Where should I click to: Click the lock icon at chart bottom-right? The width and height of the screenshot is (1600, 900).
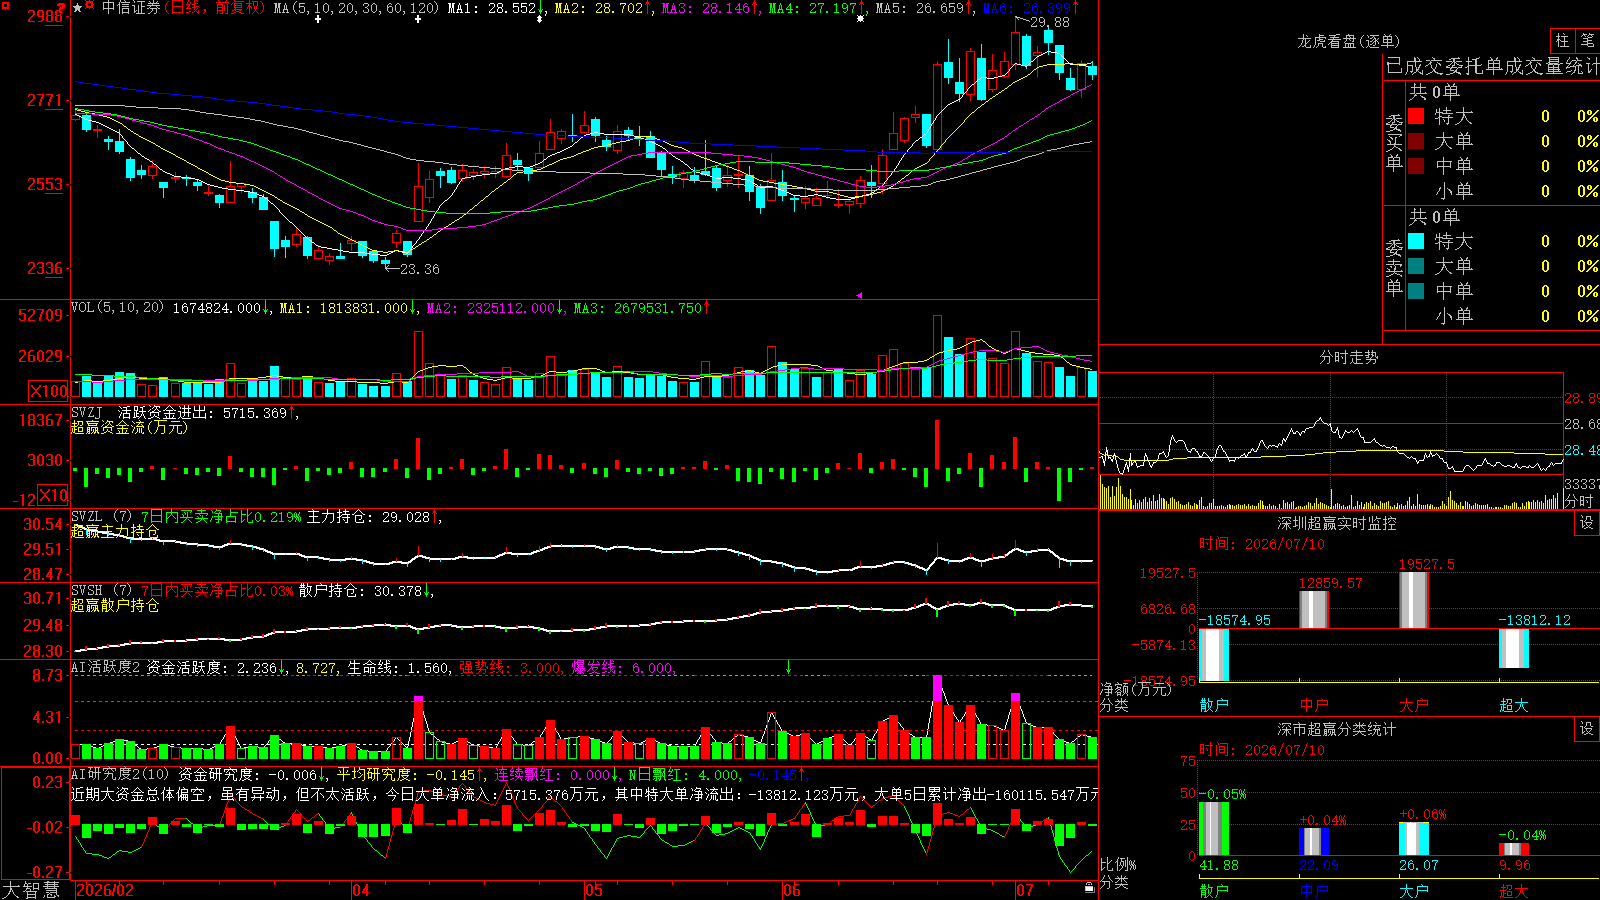point(1089,887)
